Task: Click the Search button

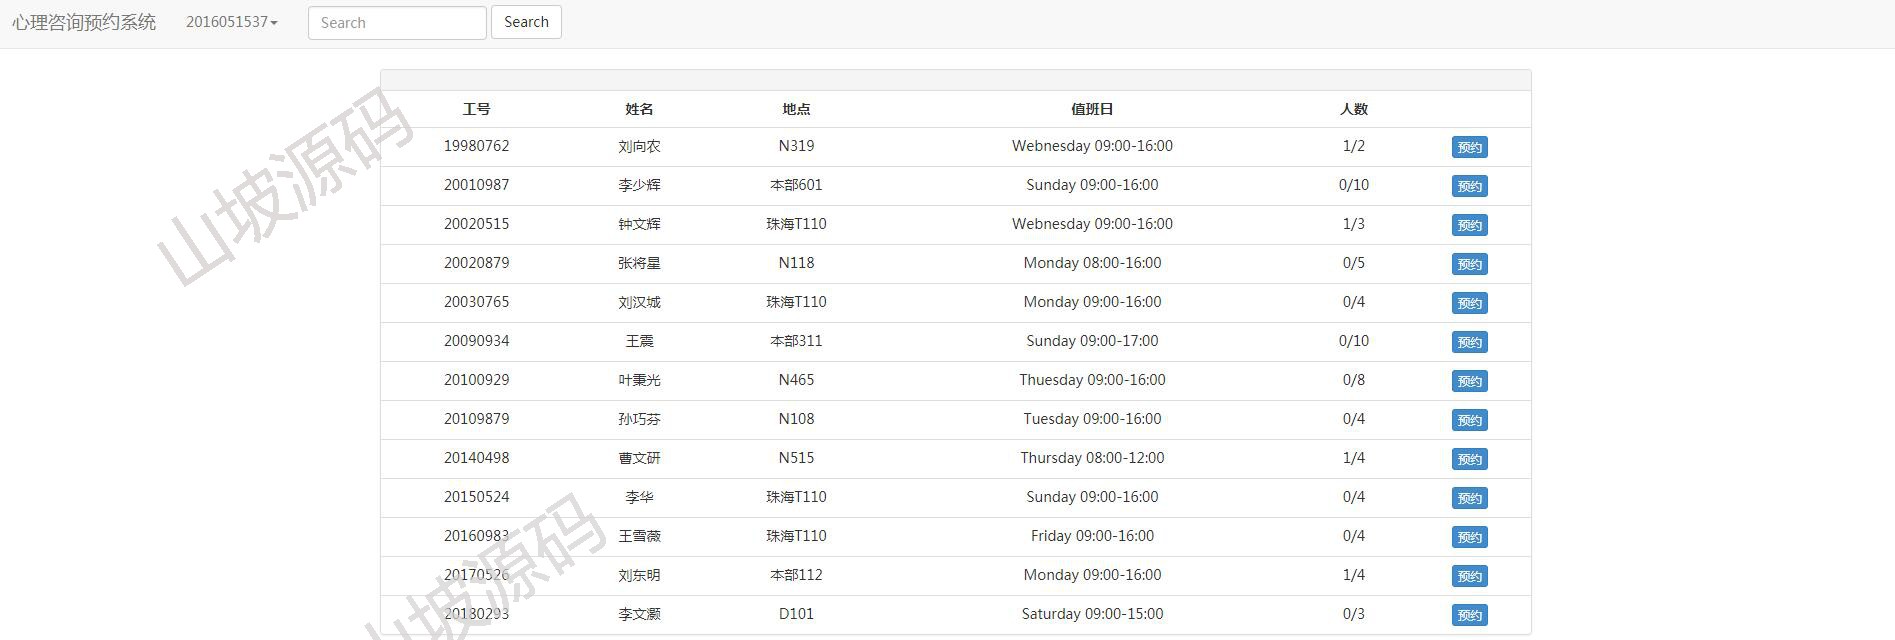Action: (x=526, y=22)
